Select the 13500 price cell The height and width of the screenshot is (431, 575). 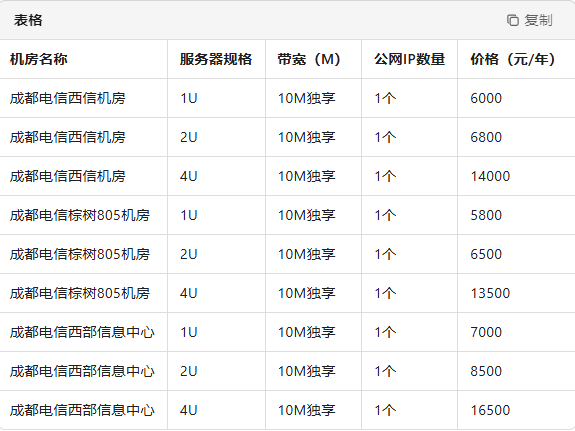tap(490, 293)
